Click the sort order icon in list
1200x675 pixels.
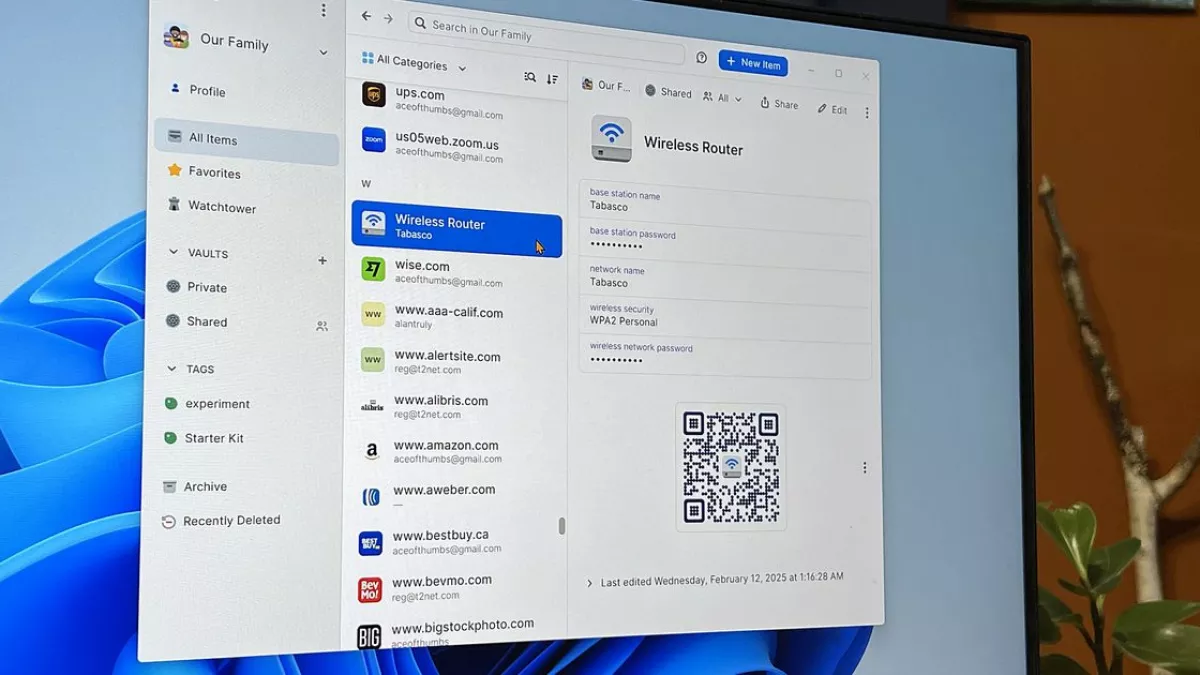pyautogui.click(x=552, y=79)
